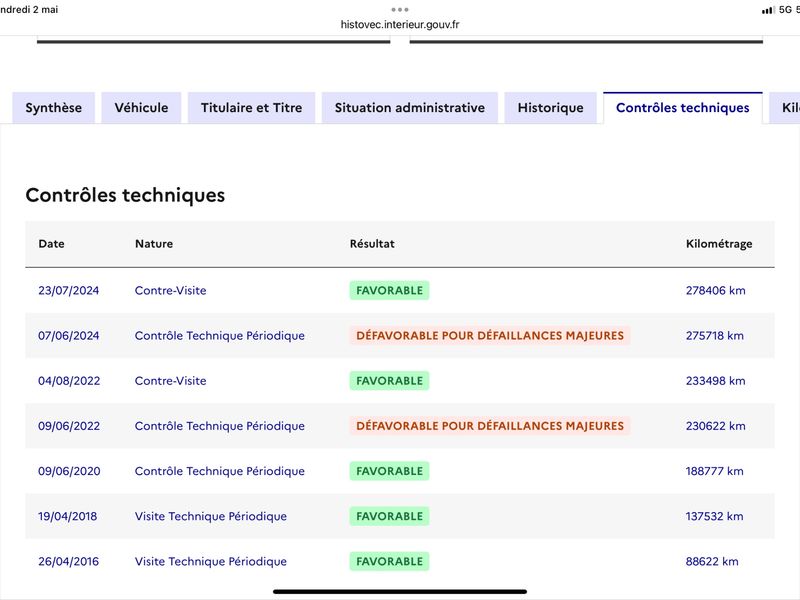
Task: Select the mileage 233498 km
Action: coord(715,381)
